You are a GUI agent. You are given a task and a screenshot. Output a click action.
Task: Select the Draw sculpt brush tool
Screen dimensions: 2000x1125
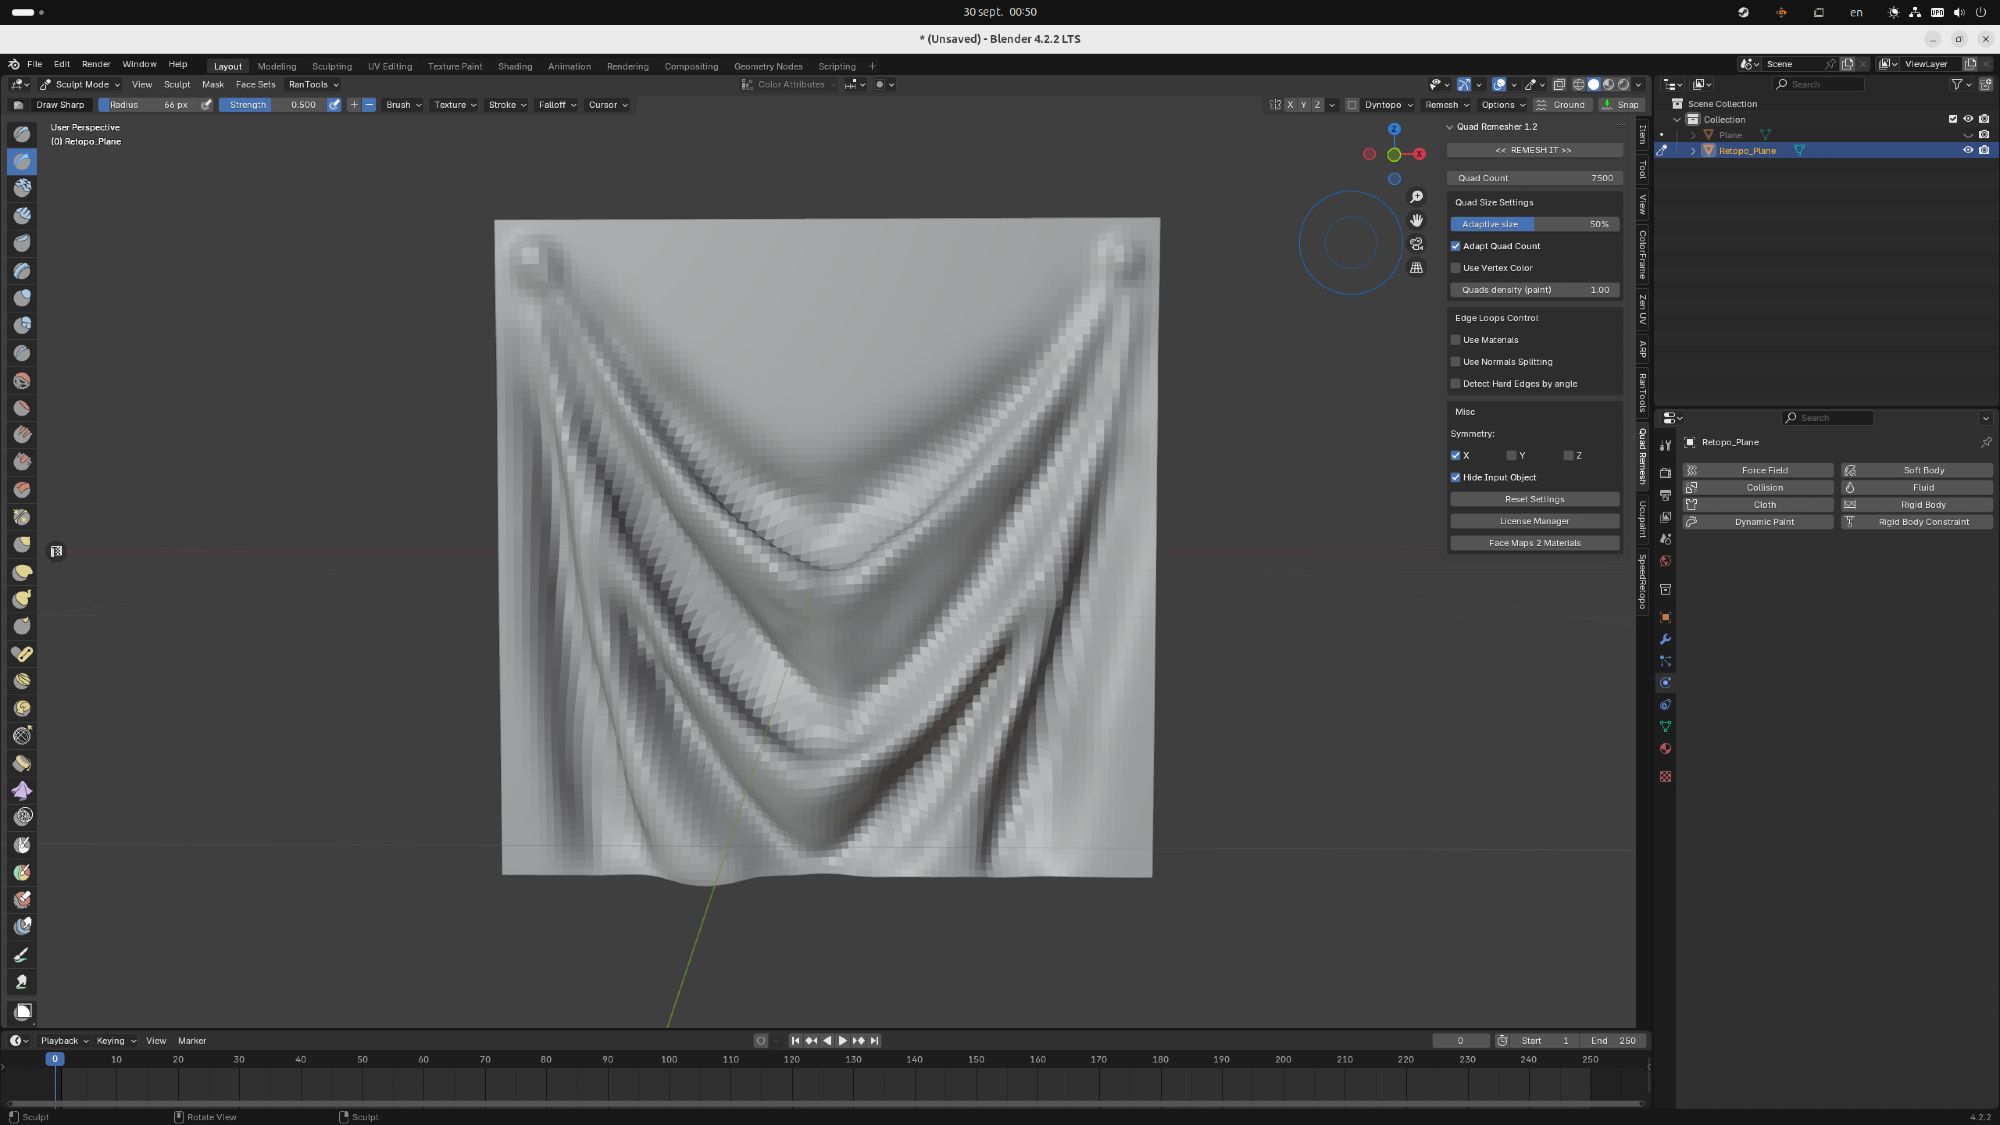[x=22, y=134]
